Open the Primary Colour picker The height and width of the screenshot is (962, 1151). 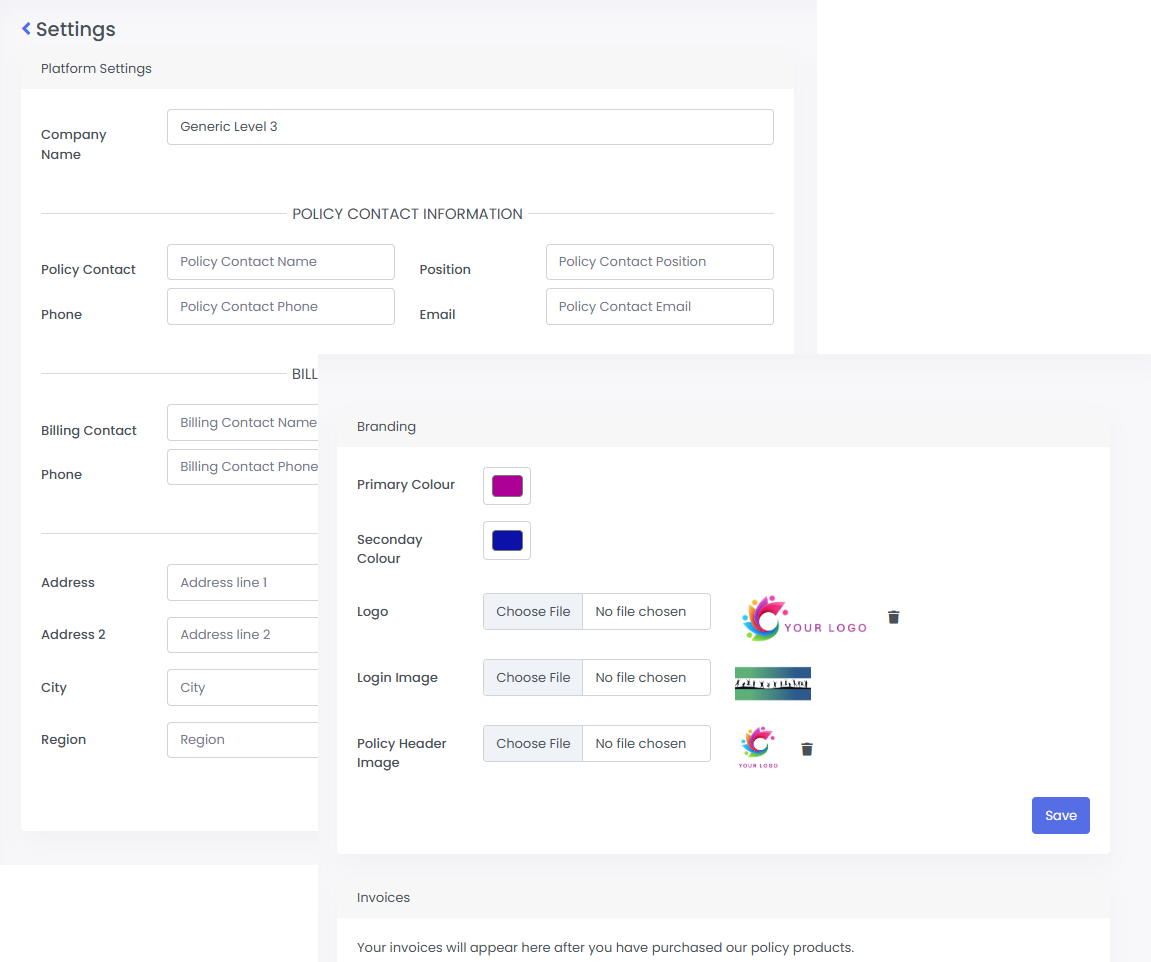pos(506,486)
